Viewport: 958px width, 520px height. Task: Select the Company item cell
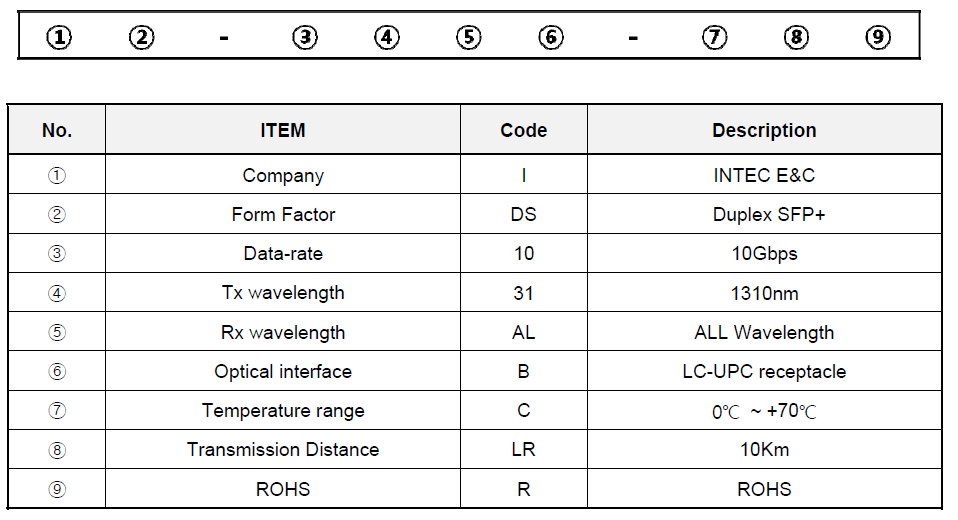click(x=283, y=175)
